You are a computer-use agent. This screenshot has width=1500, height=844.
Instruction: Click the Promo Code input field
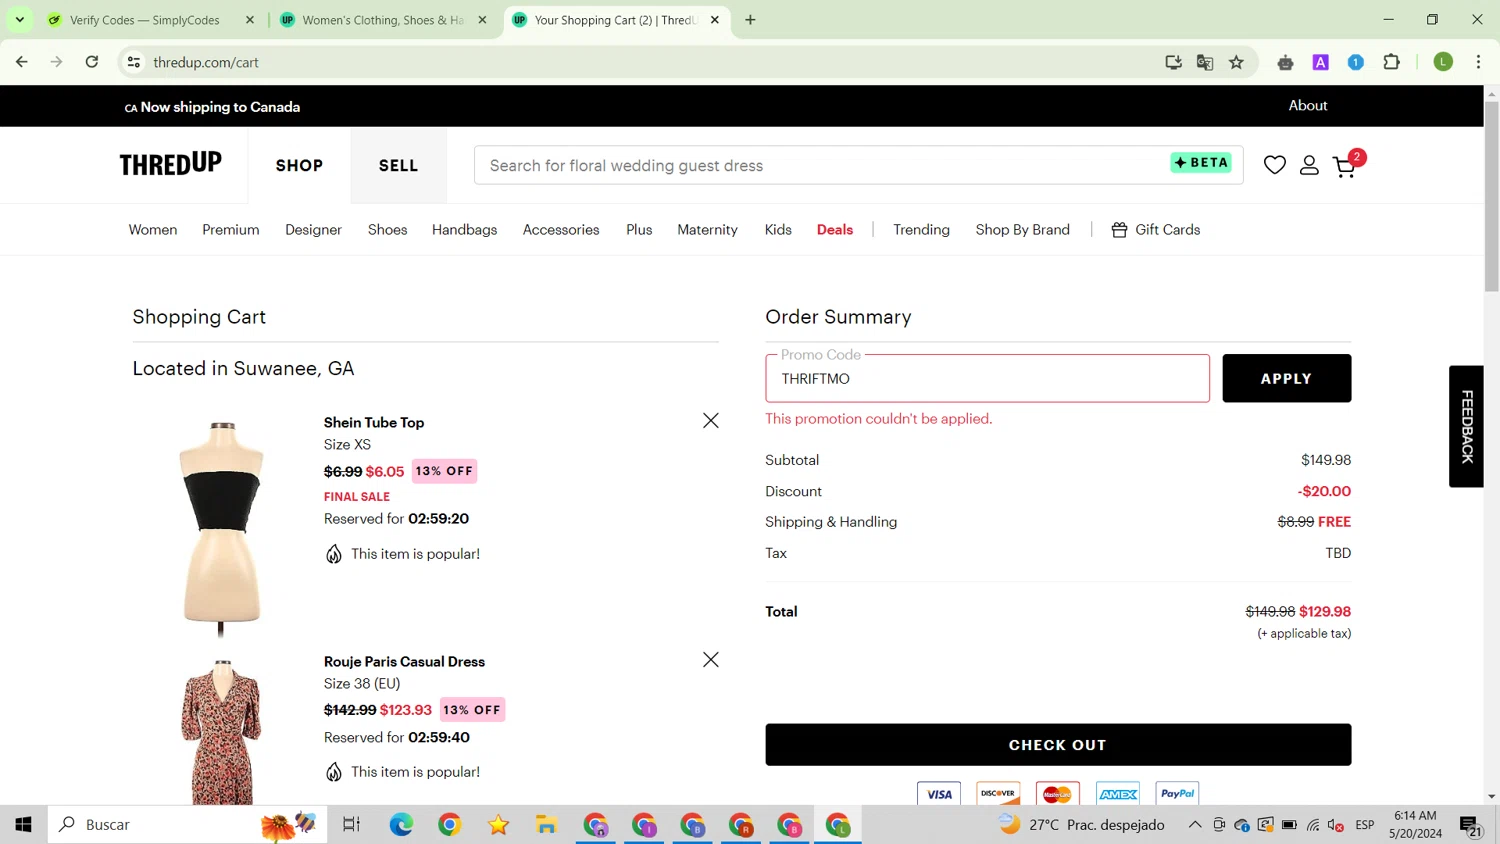coord(986,379)
